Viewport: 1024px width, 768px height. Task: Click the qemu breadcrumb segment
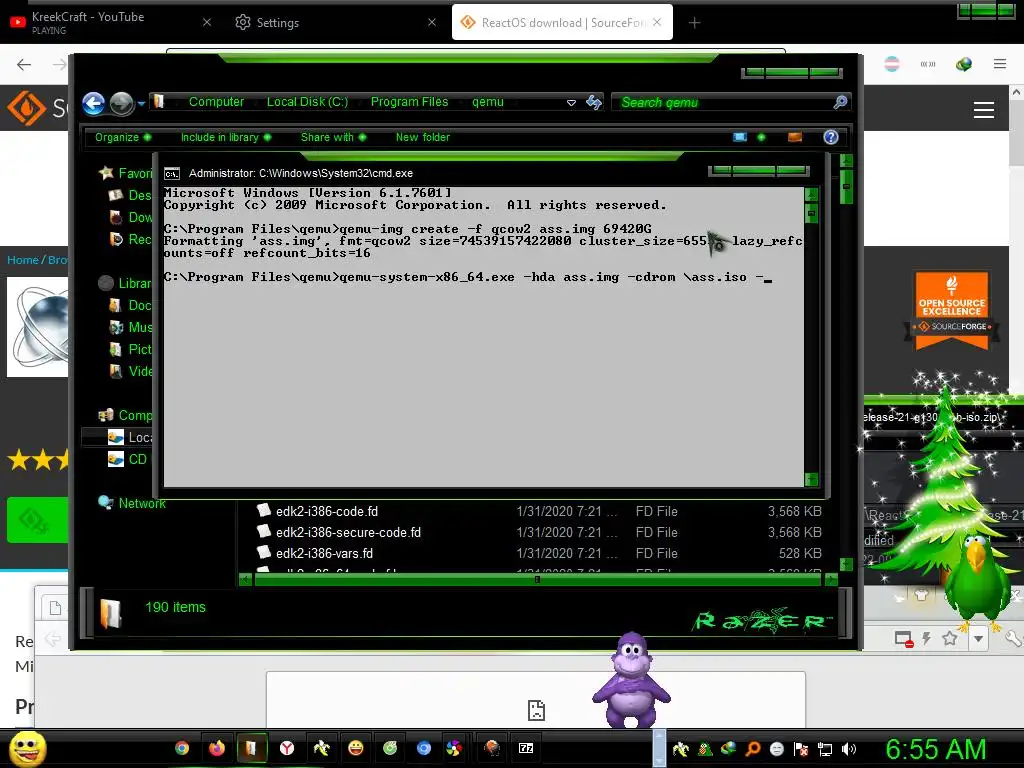488,102
